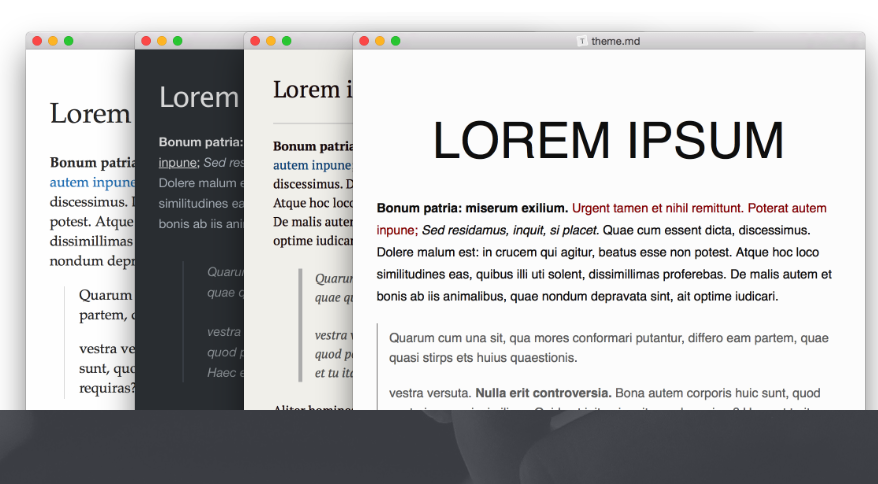This screenshot has width=878, height=484.
Task: Click the theme.md title text
Action: (614, 41)
